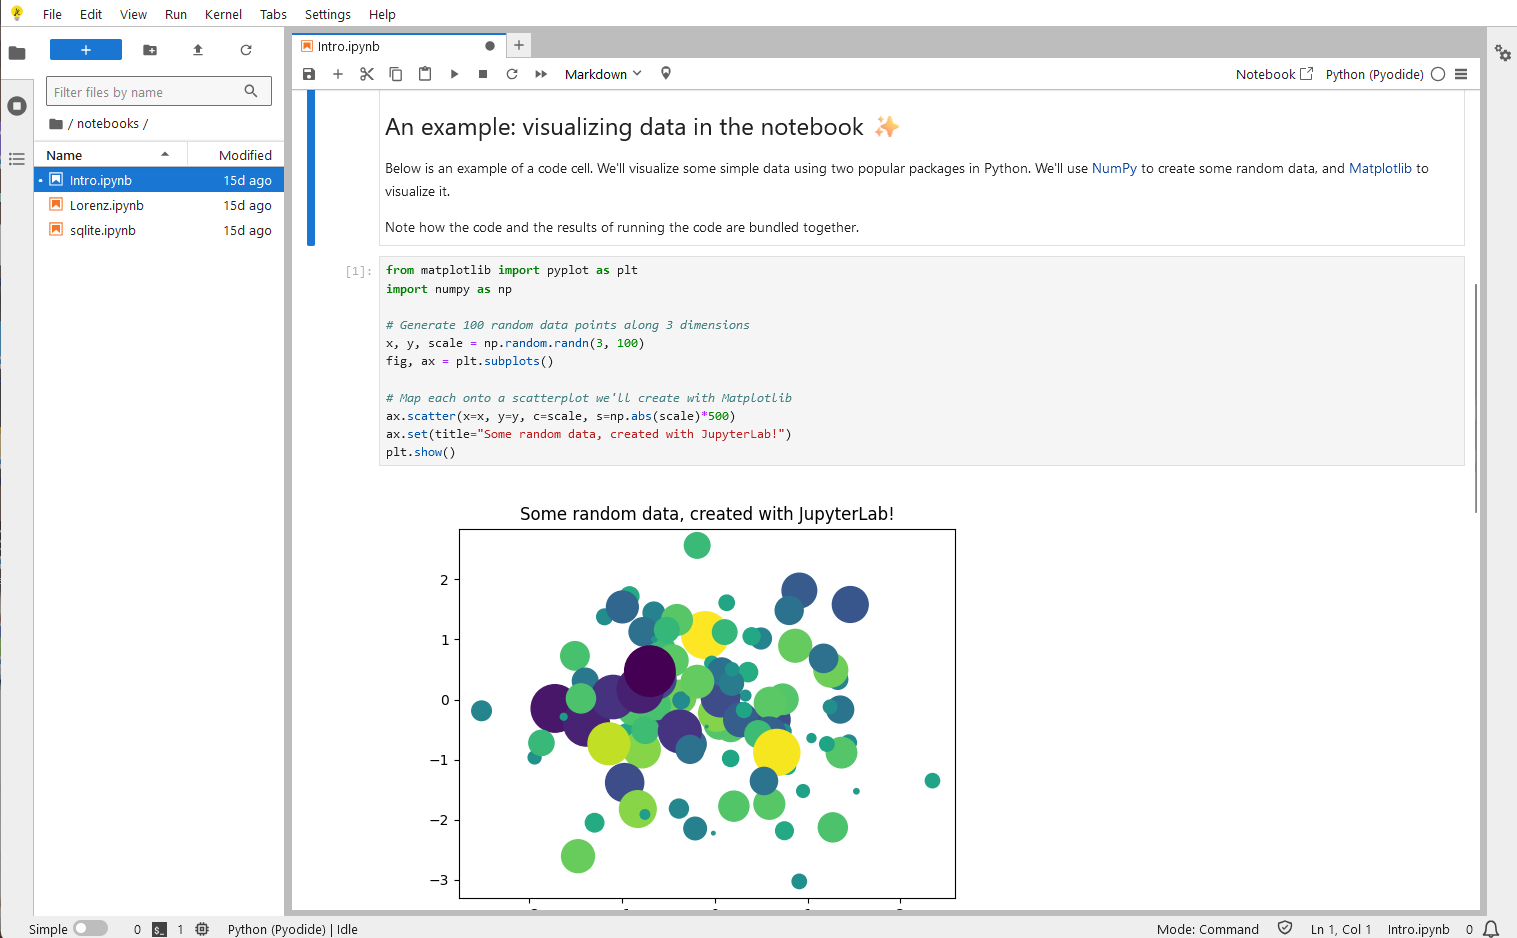Open the Markdown cell type dropdown

pos(601,73)
